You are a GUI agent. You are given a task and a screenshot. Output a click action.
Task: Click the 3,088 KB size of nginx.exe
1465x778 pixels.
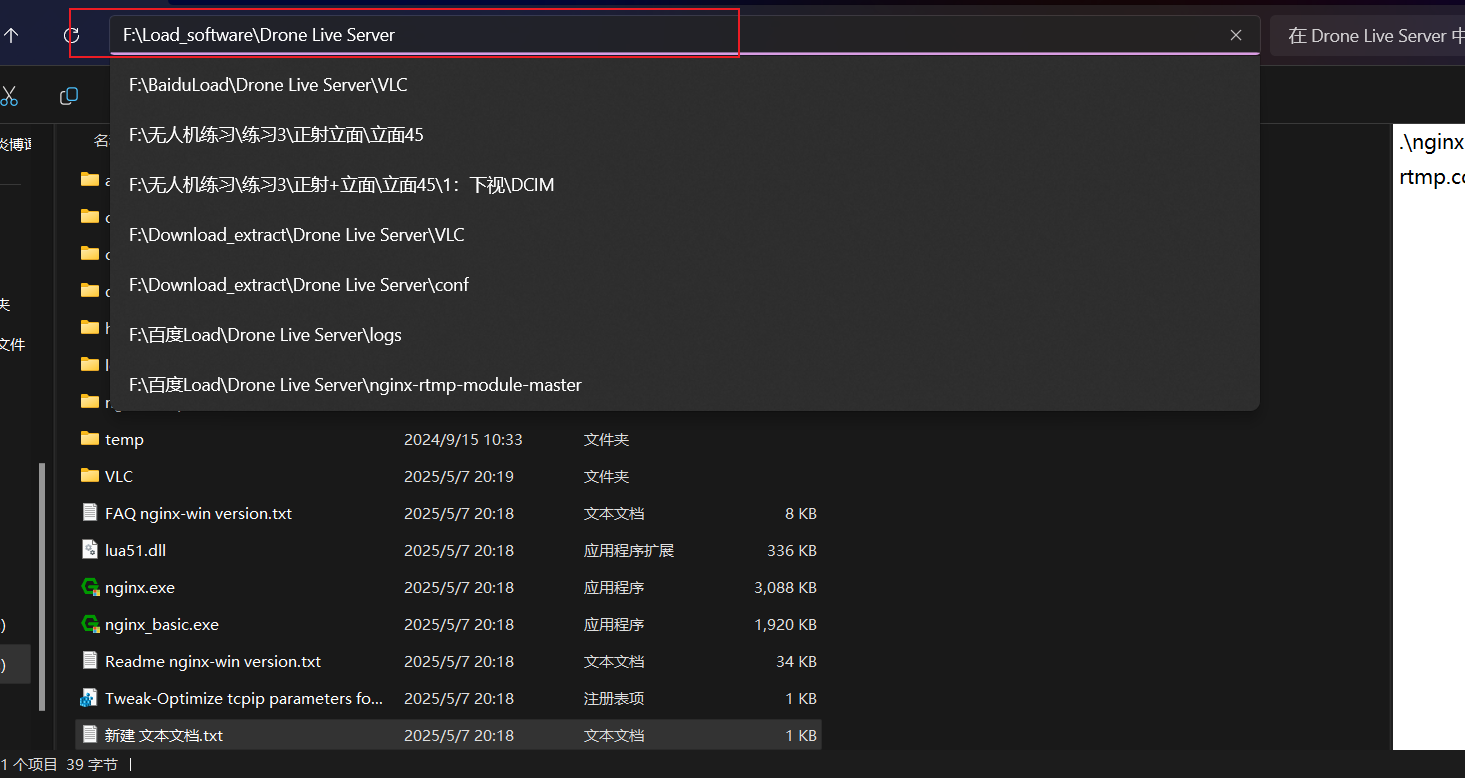(785, 587)
